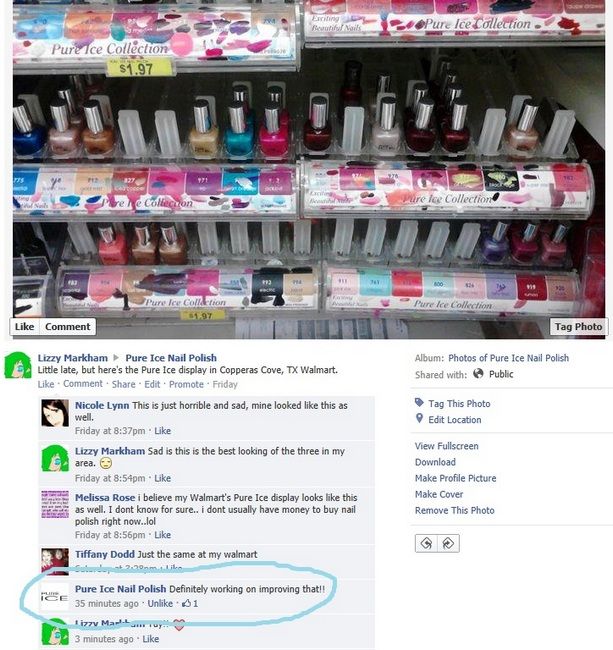Click the thumbs-up like count icon
This screenshot has height=650, width=613.
point(187,604)
